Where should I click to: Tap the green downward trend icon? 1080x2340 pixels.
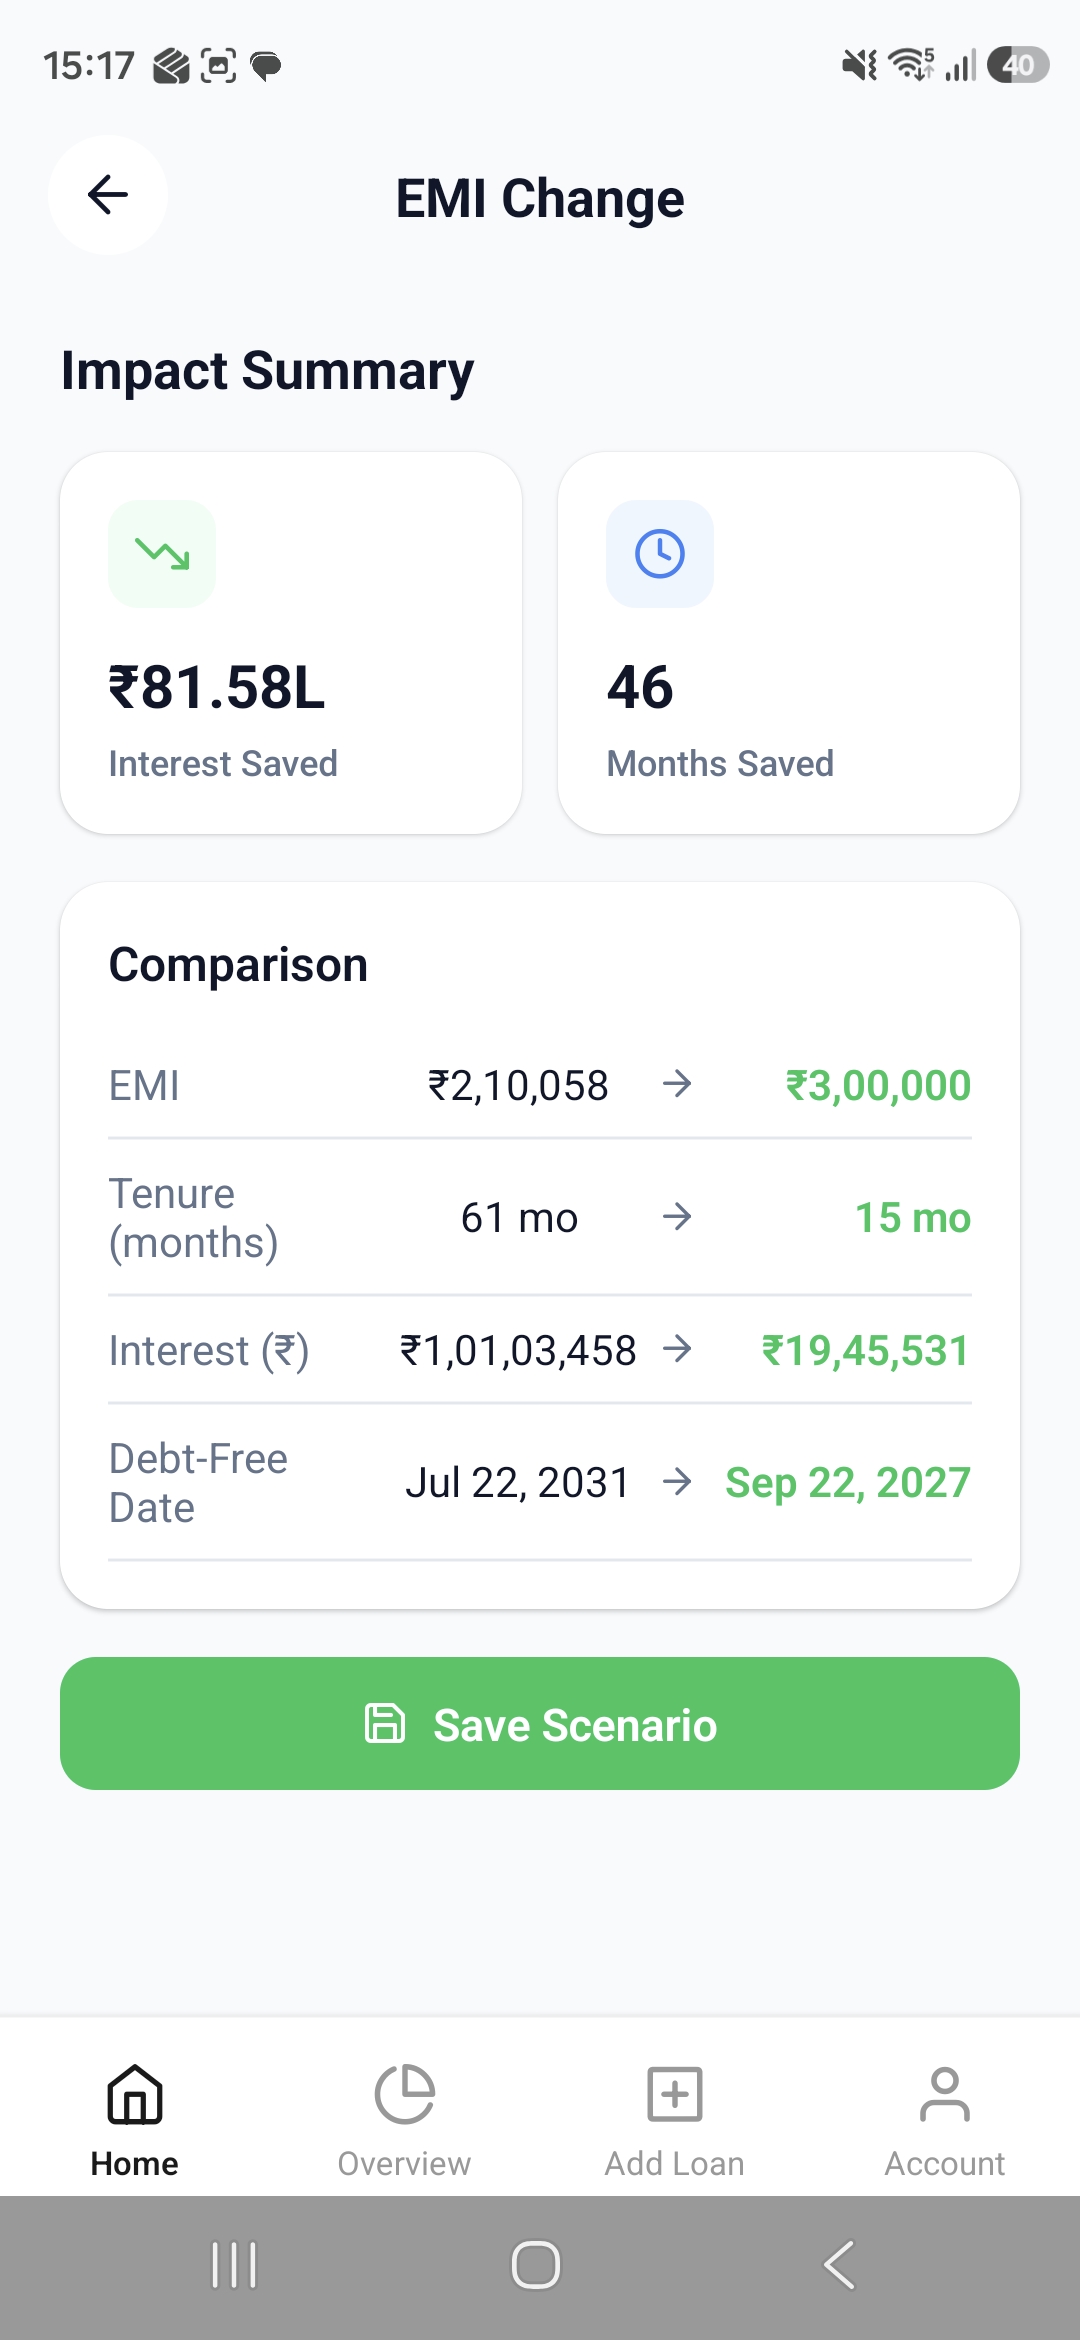tap(162, 554)
